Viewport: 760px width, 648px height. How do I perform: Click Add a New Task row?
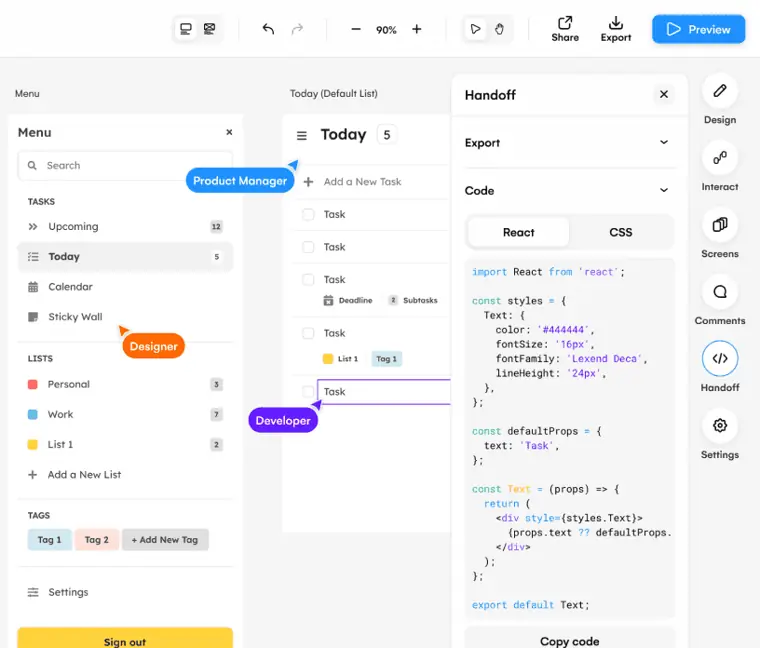pyautogui.click(x=373, y=182)
